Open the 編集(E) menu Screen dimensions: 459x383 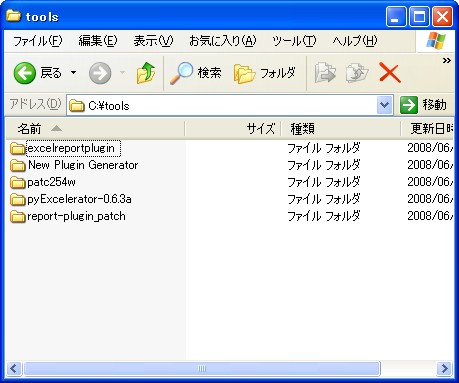tap(98, 41)
